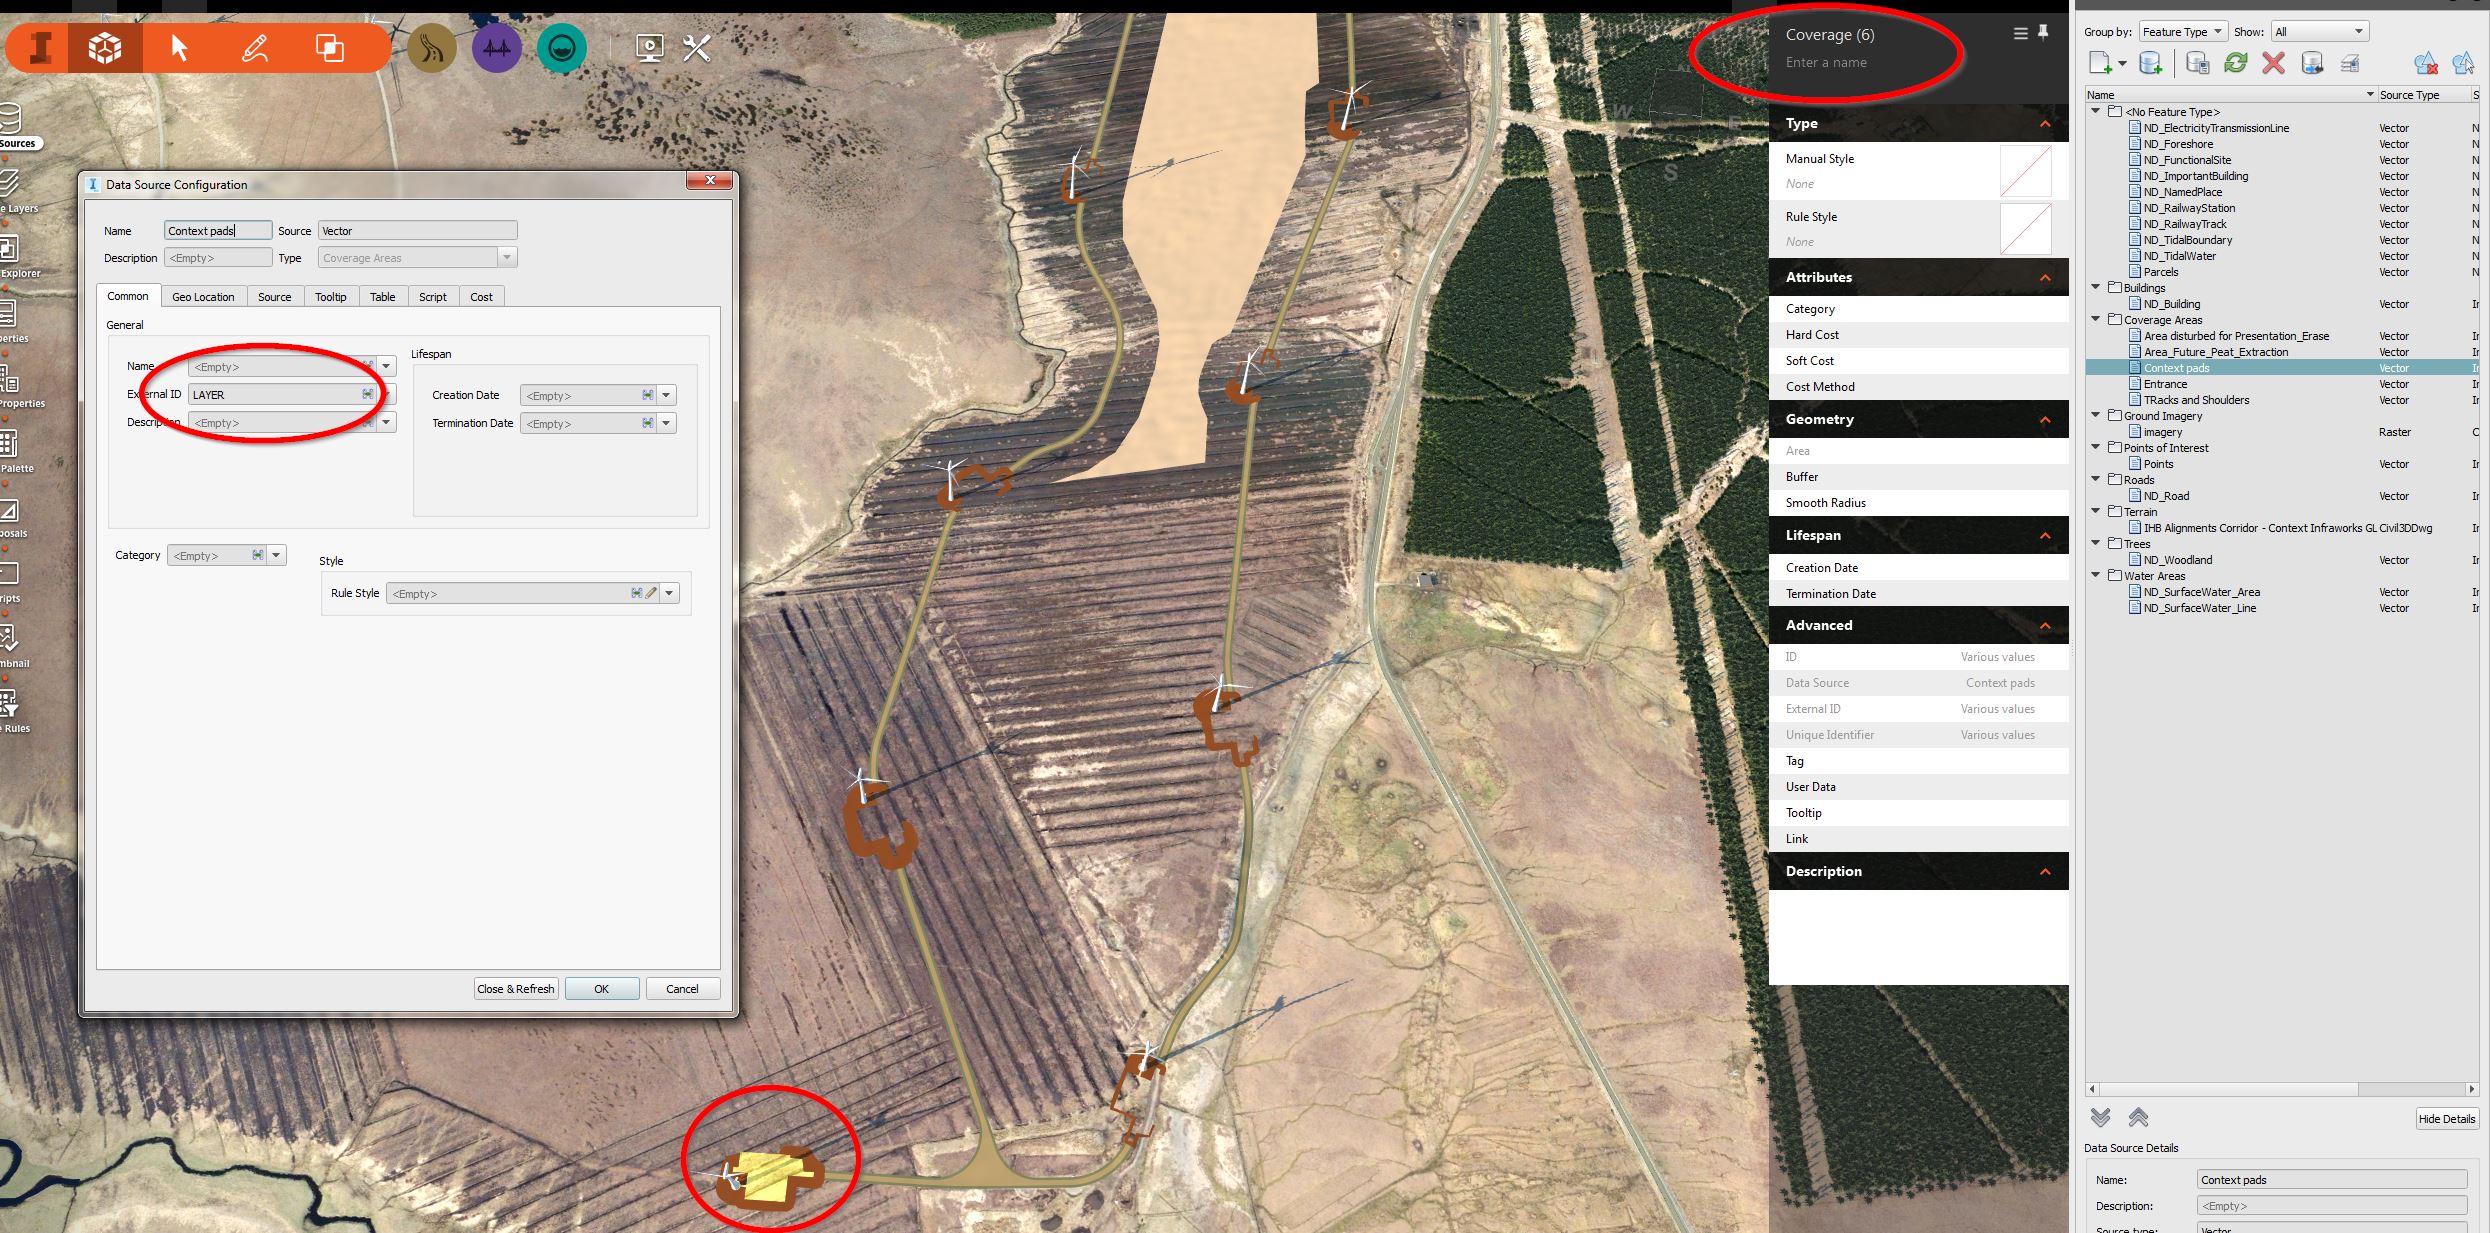Collapse the Coverage Areas tree group
This screenshot has width=2490, height=1233.
coord(2096,320)
